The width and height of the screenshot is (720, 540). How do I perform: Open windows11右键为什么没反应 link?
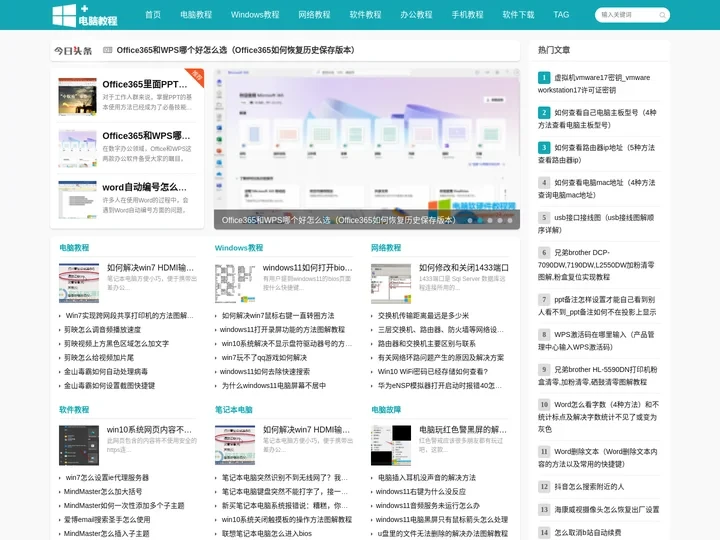tap(421, 491)
